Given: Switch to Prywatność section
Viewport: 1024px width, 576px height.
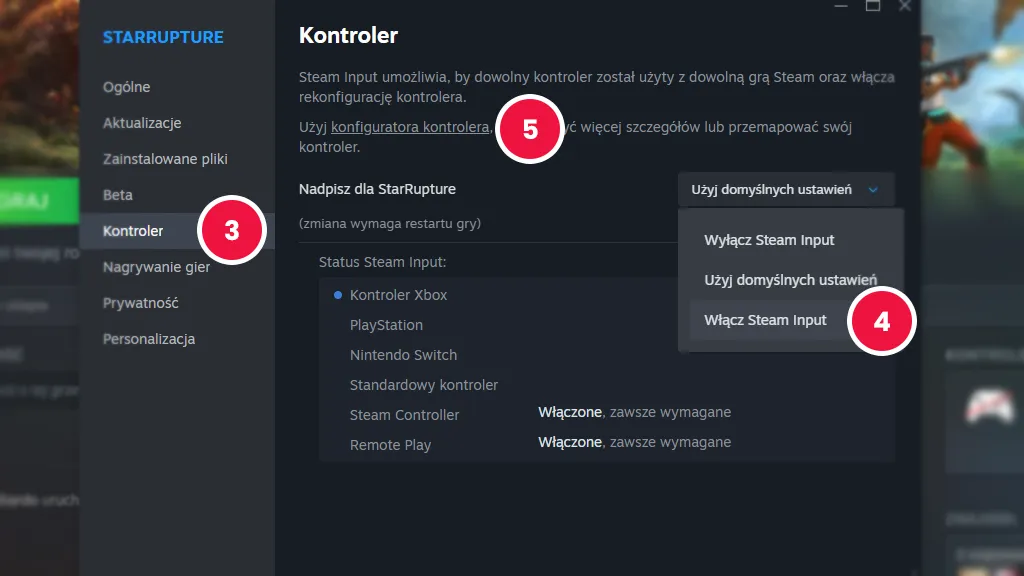Looking at the screenshot, I should tap(140, 303).
